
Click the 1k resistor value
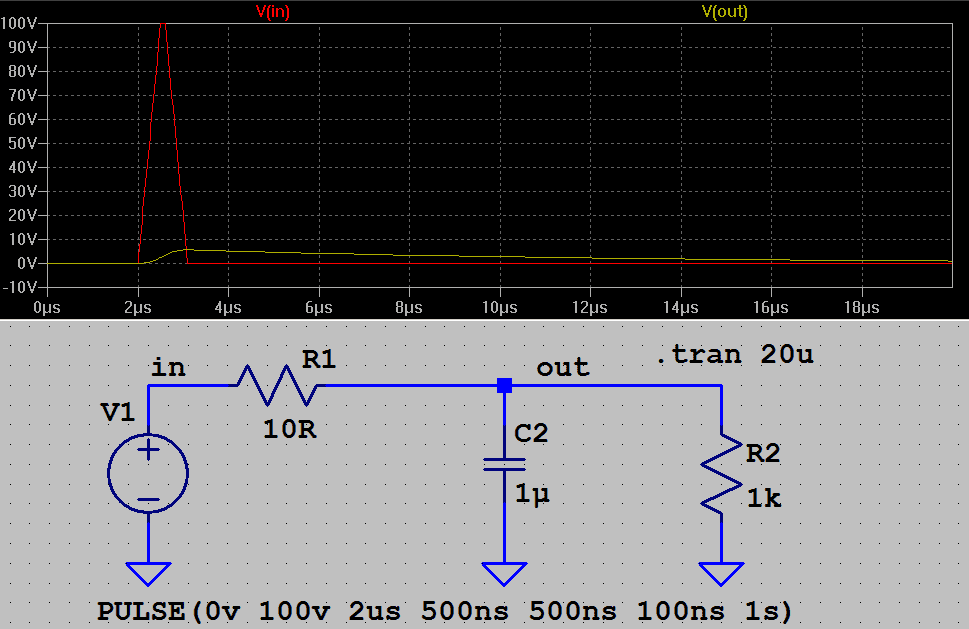[x=764, y=498]
